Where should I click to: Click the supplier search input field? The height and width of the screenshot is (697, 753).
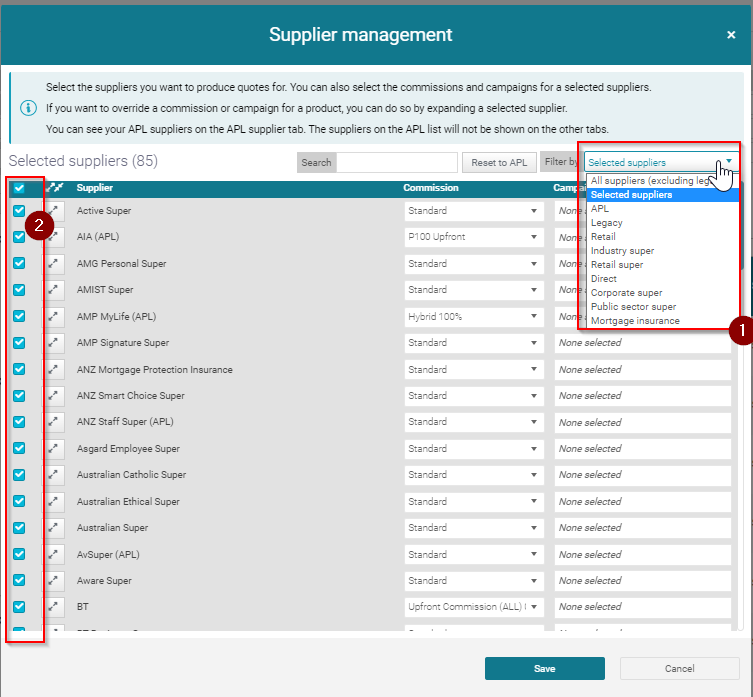[397, 162]
